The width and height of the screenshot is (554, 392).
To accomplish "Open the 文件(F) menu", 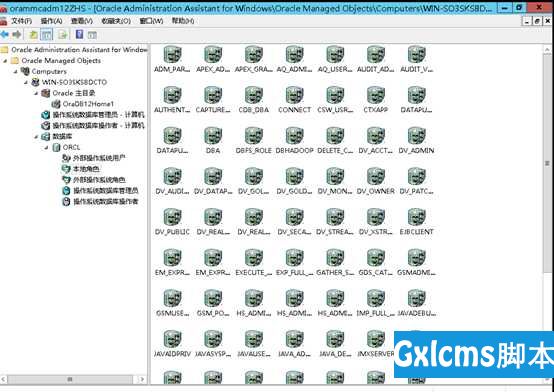I will (21, 21).
